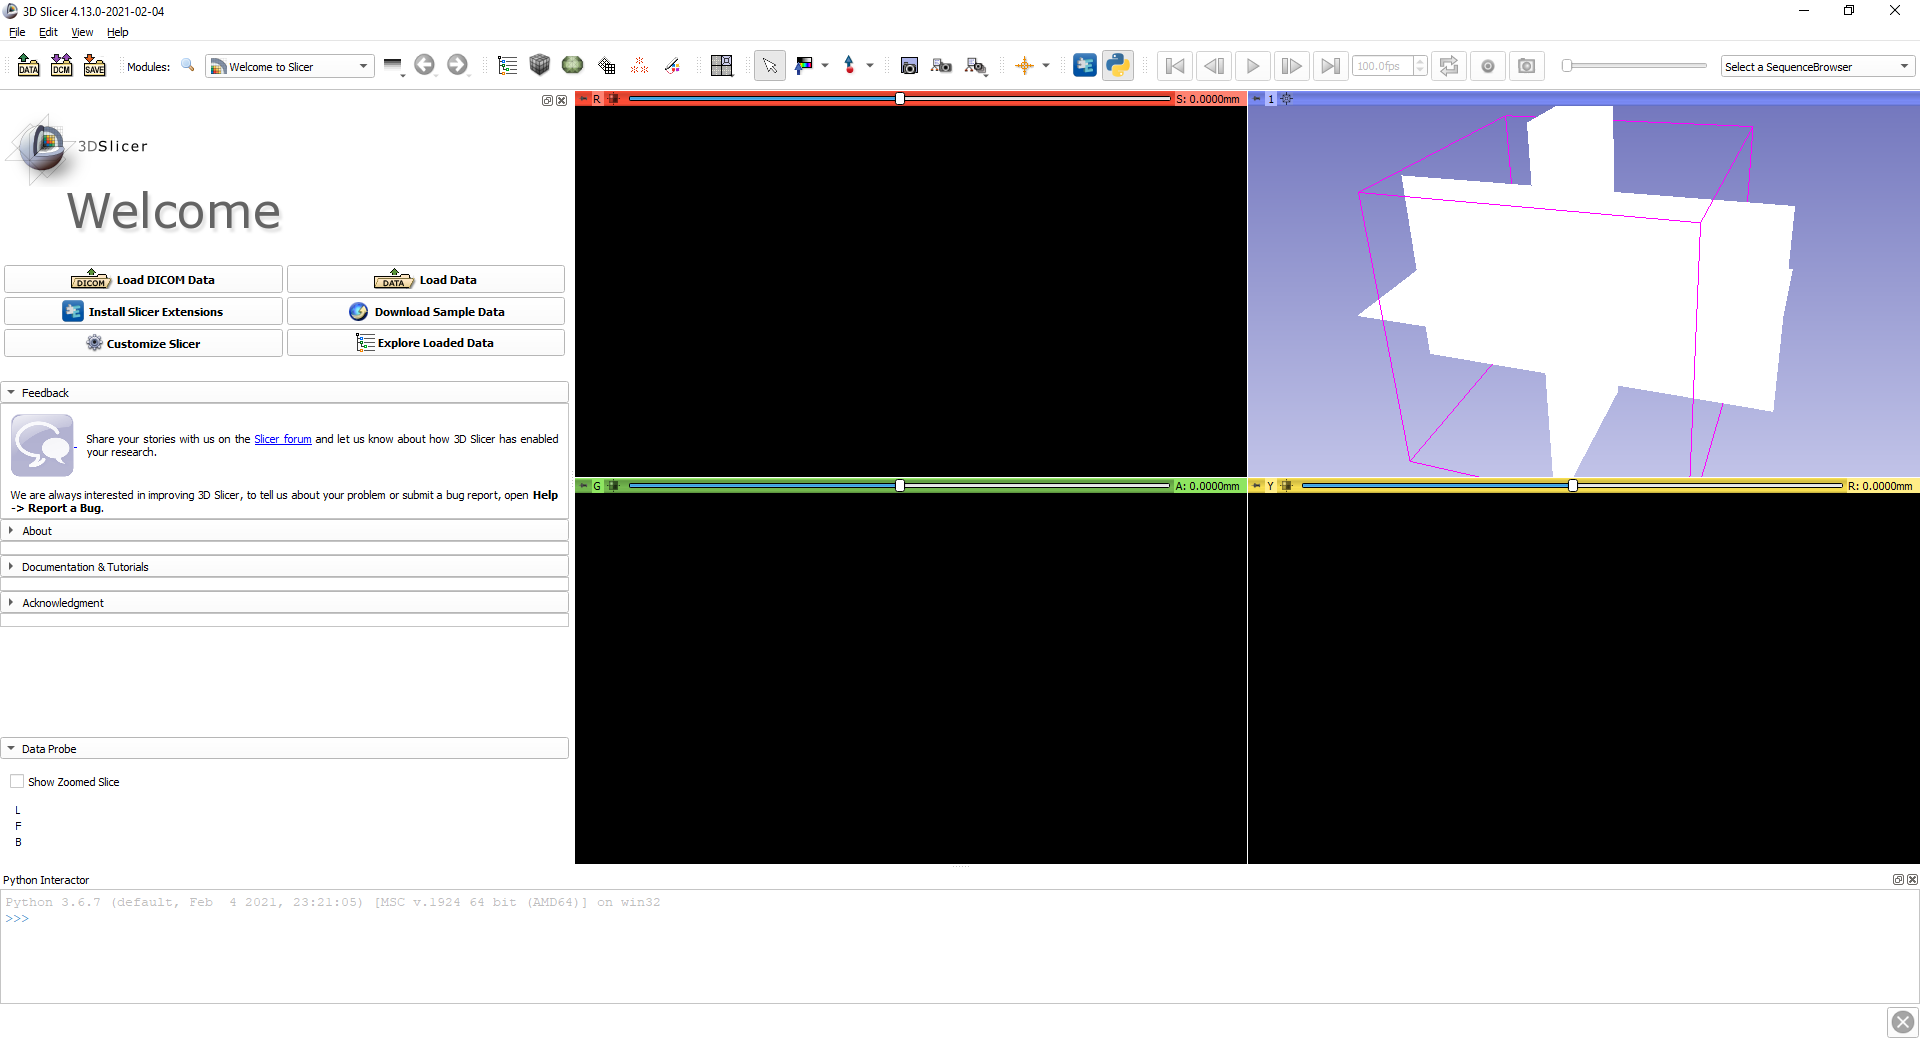
Task: Open the View menu
Action: tap(82, 32)
